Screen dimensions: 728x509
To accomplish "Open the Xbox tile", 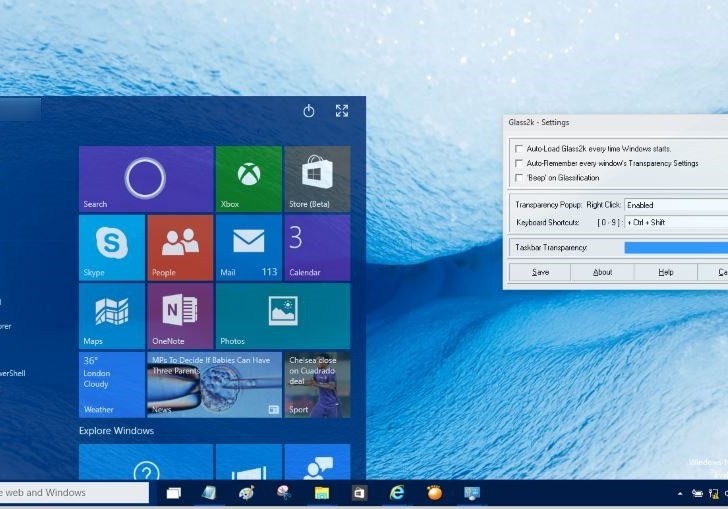I will point(248,179).
